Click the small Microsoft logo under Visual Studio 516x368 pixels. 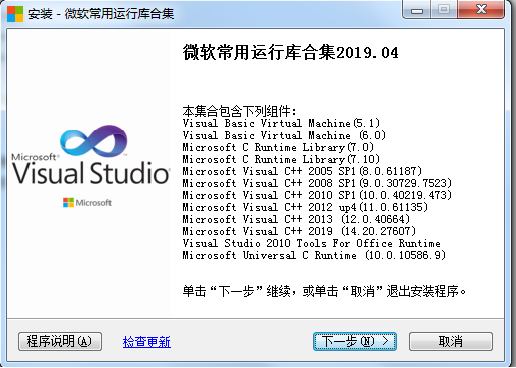[87, 202]
